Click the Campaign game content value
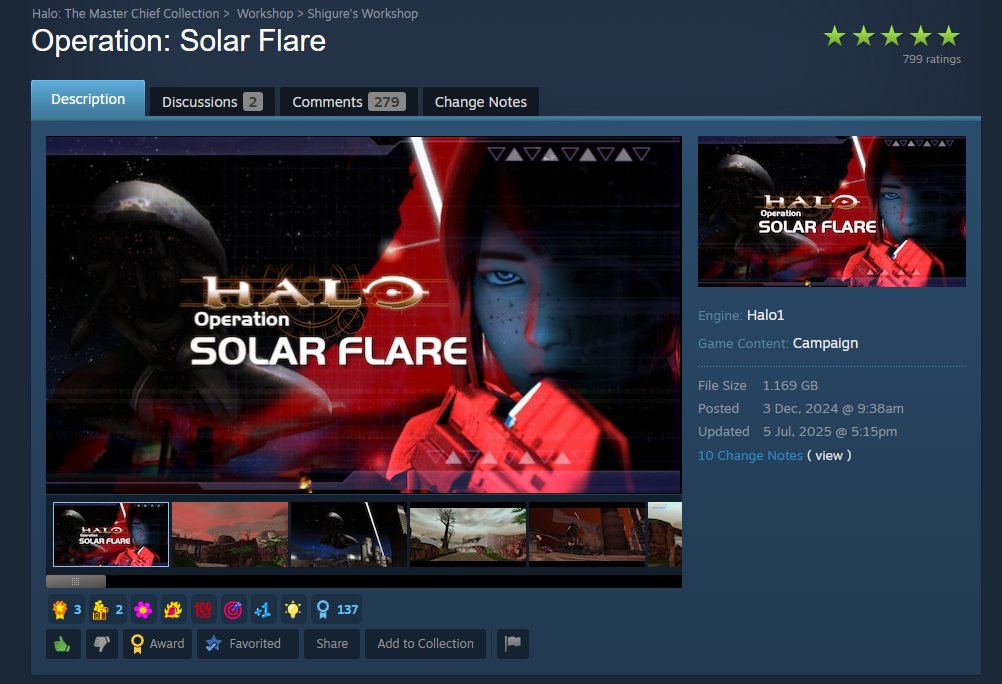This screenshot has width=1002, height=684. (x=826, y=343)
